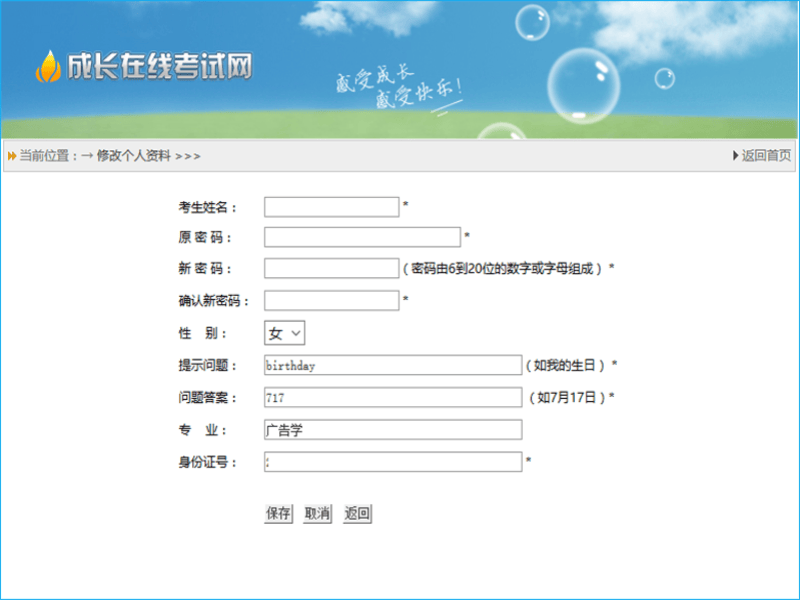Open the 性别 gender dropdown
Viewport: 800px width, 600px height.
pyautogui.click(x=284, y=331)
